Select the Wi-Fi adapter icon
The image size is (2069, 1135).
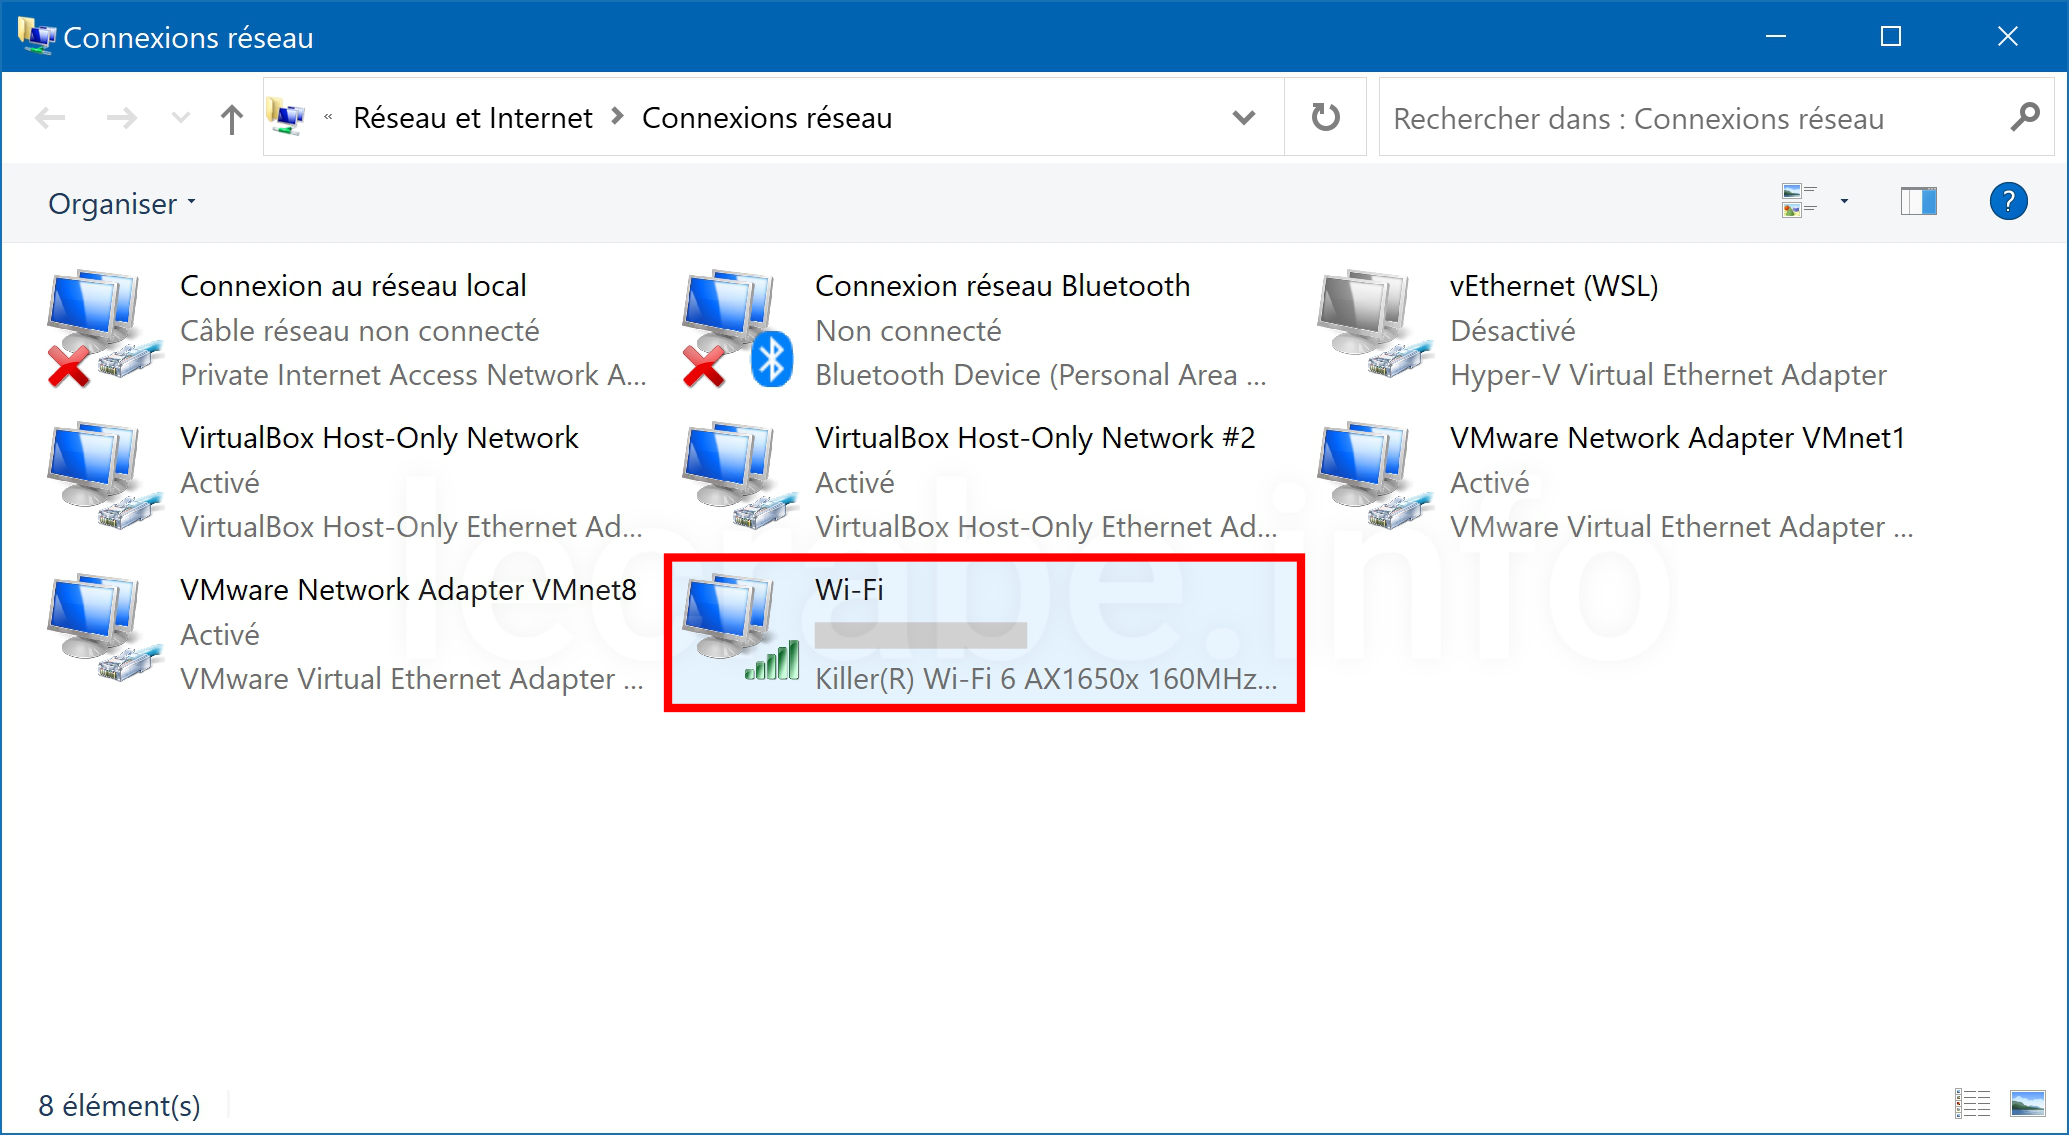(x=740, y=629)
